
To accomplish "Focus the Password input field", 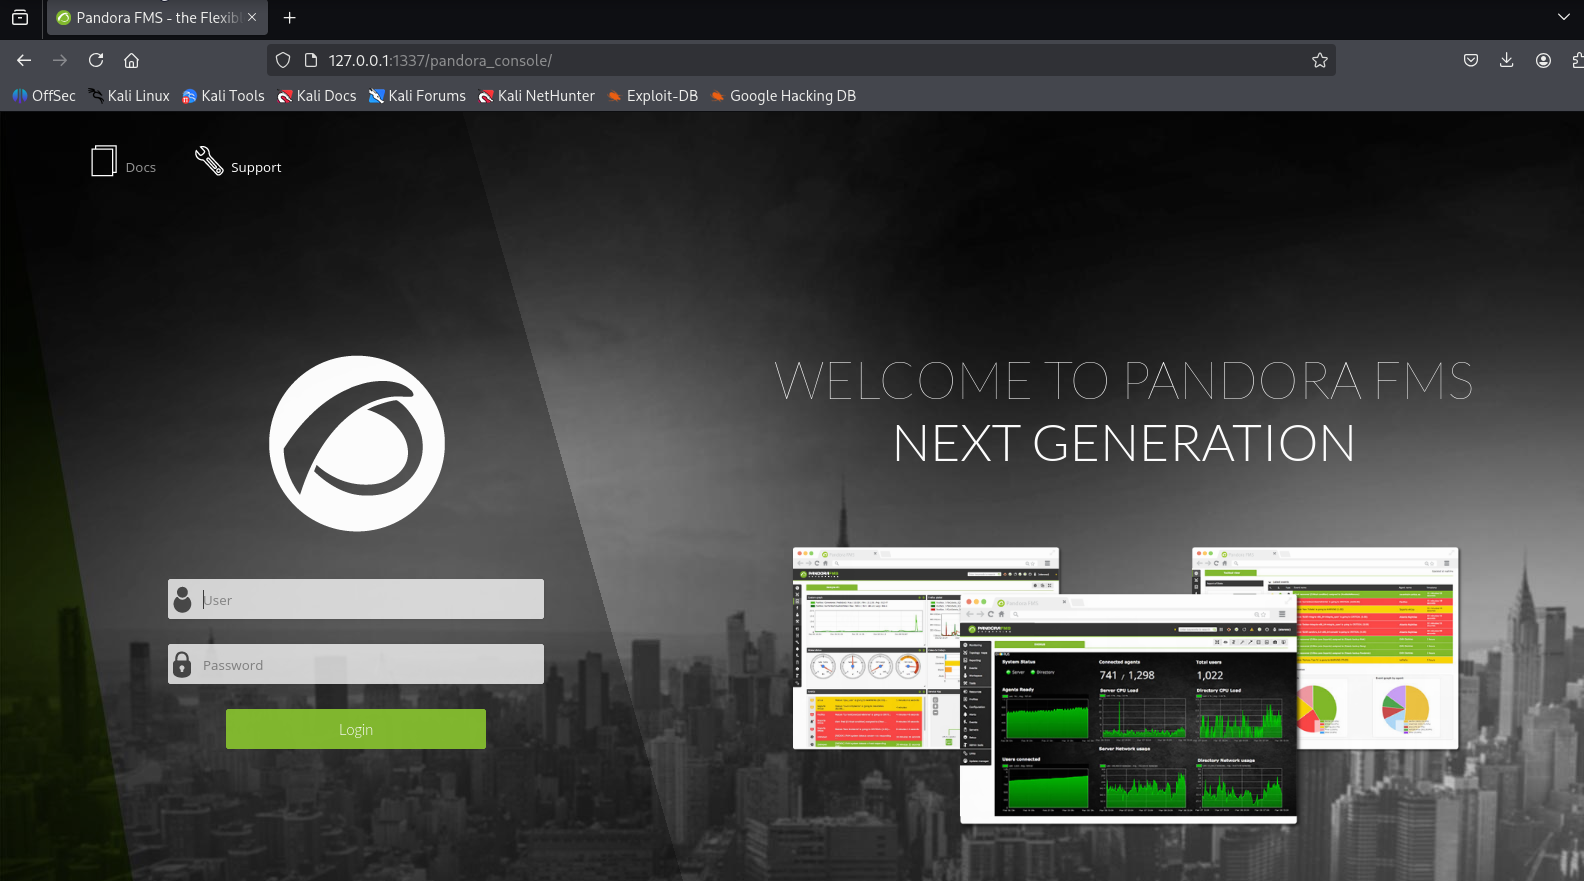I will 356,664.
